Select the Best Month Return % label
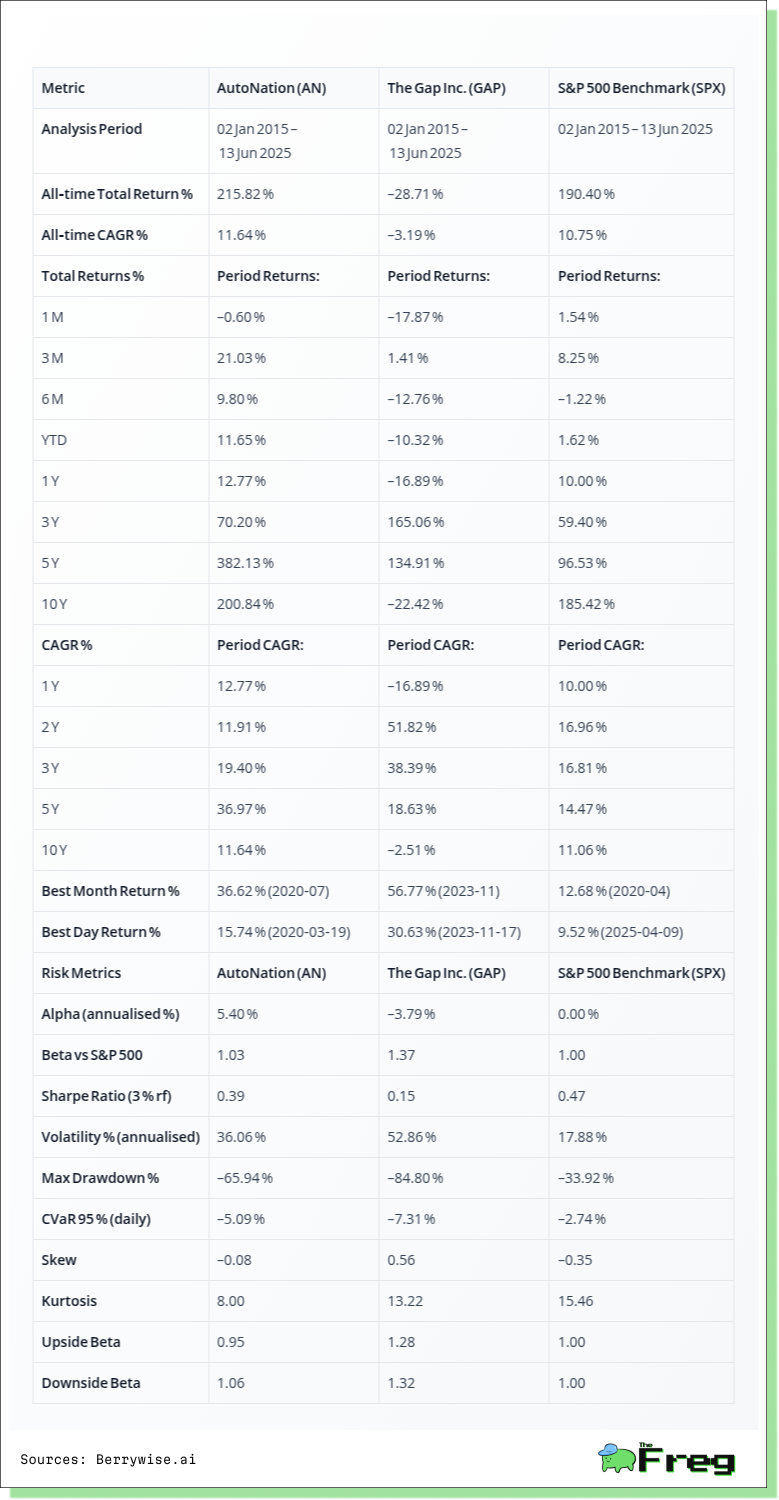 click(110, 891)
